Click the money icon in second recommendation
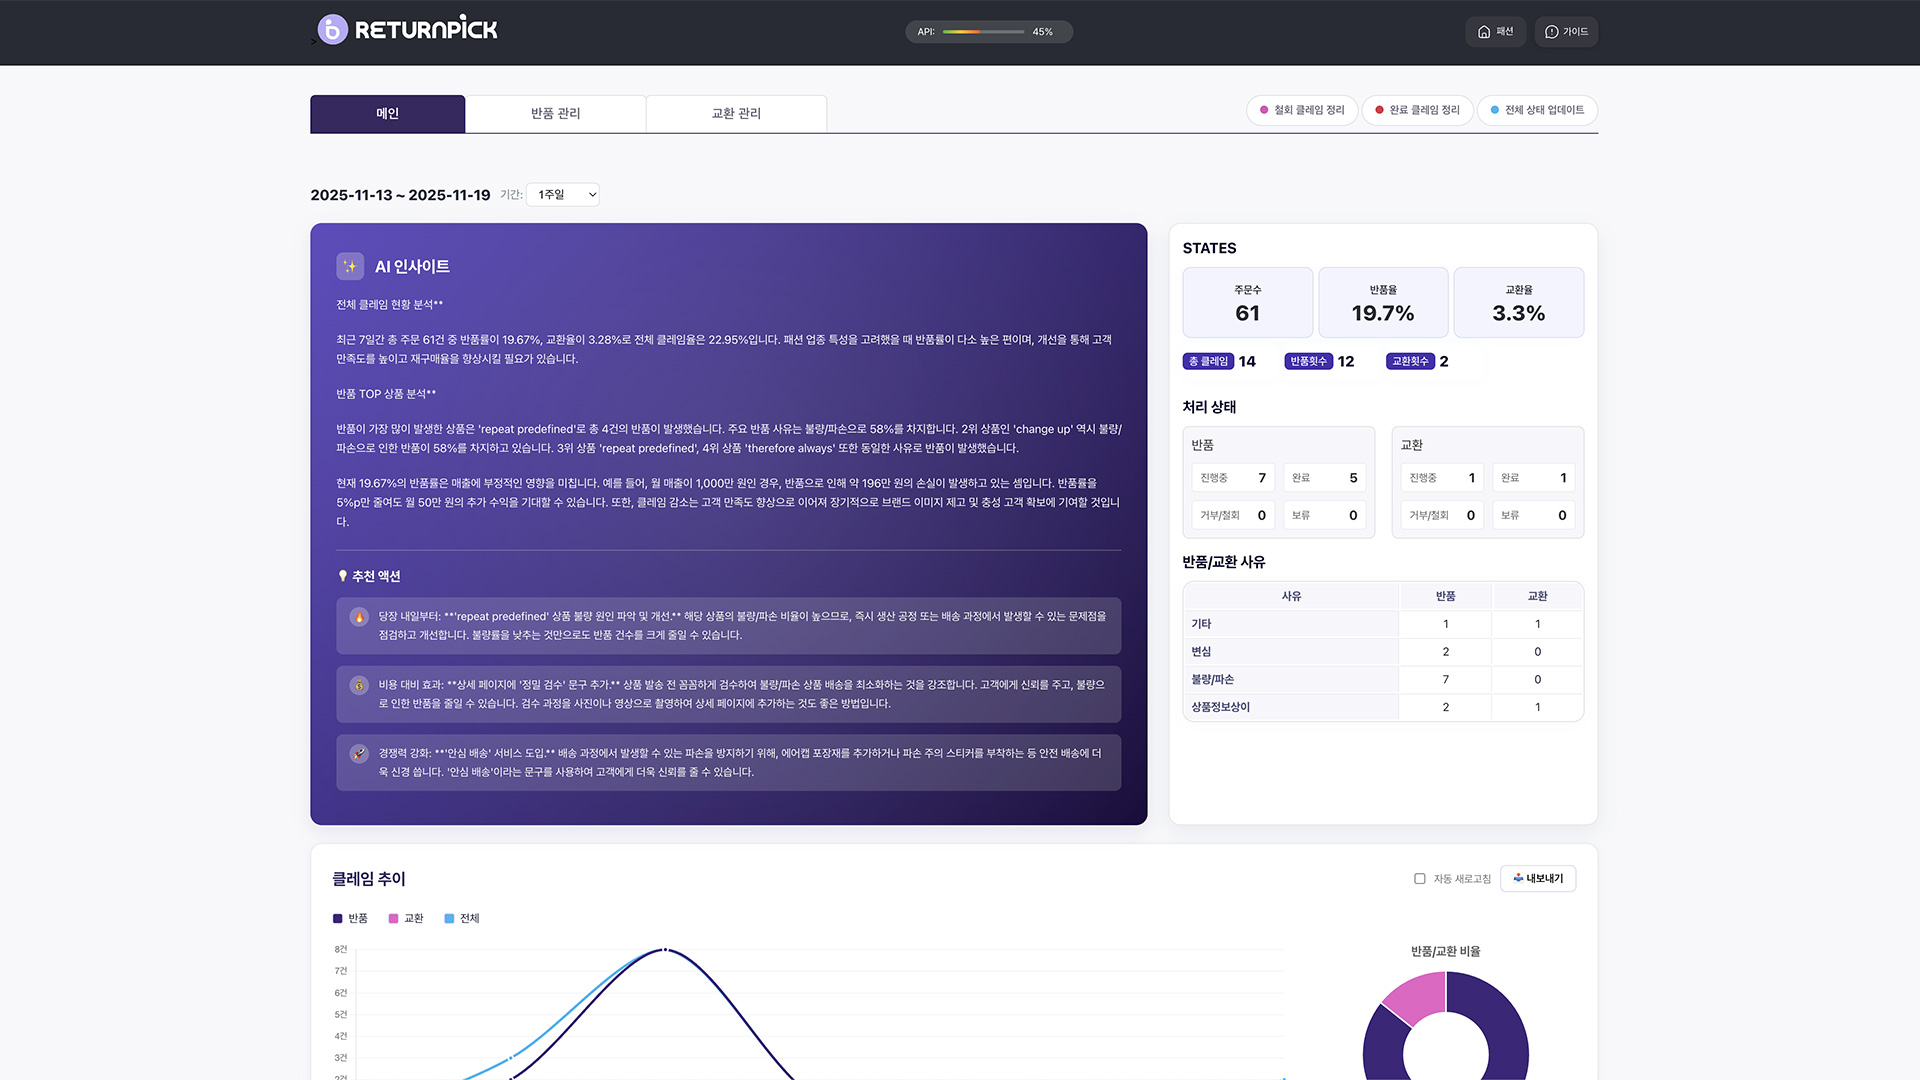Viewport: 1920px width, 1080px height. point(359,685)
